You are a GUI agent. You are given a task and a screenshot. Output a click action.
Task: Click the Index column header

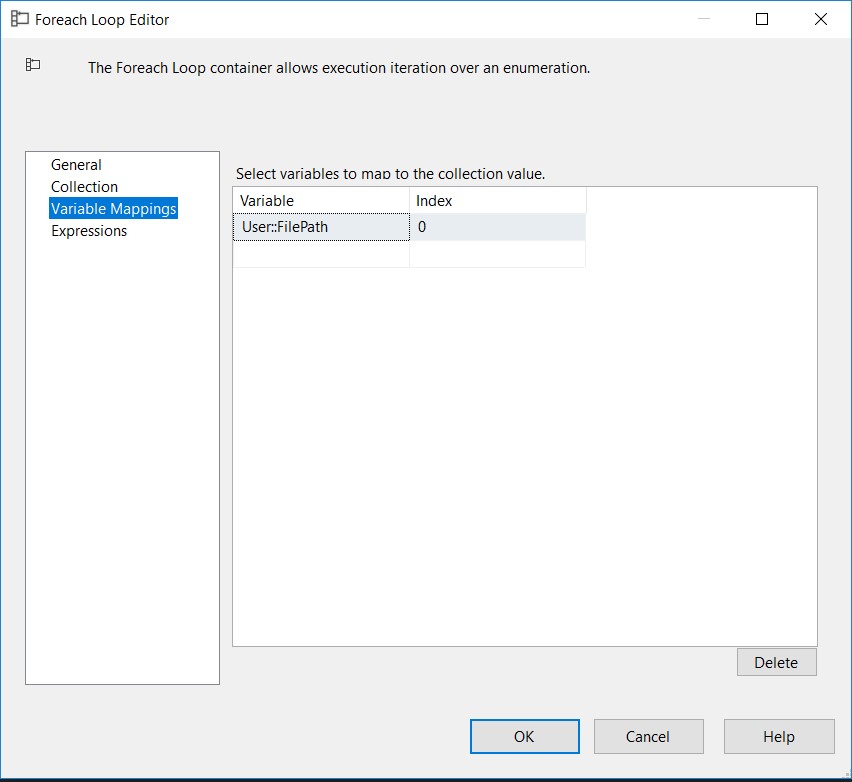[497, 201]
